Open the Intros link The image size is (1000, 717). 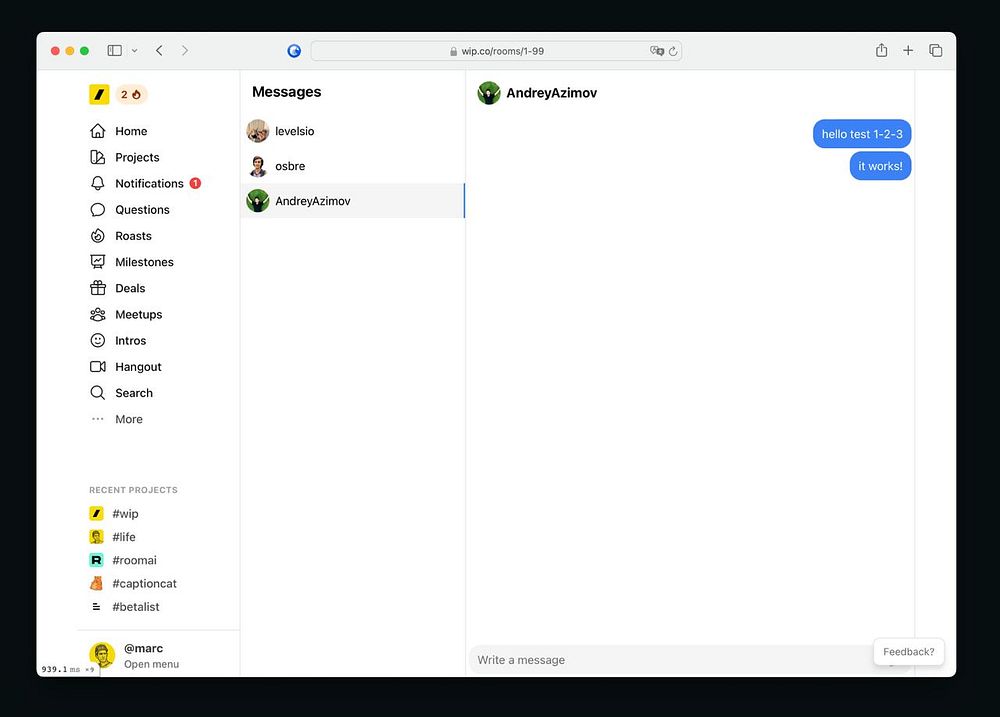coord(130,340)
